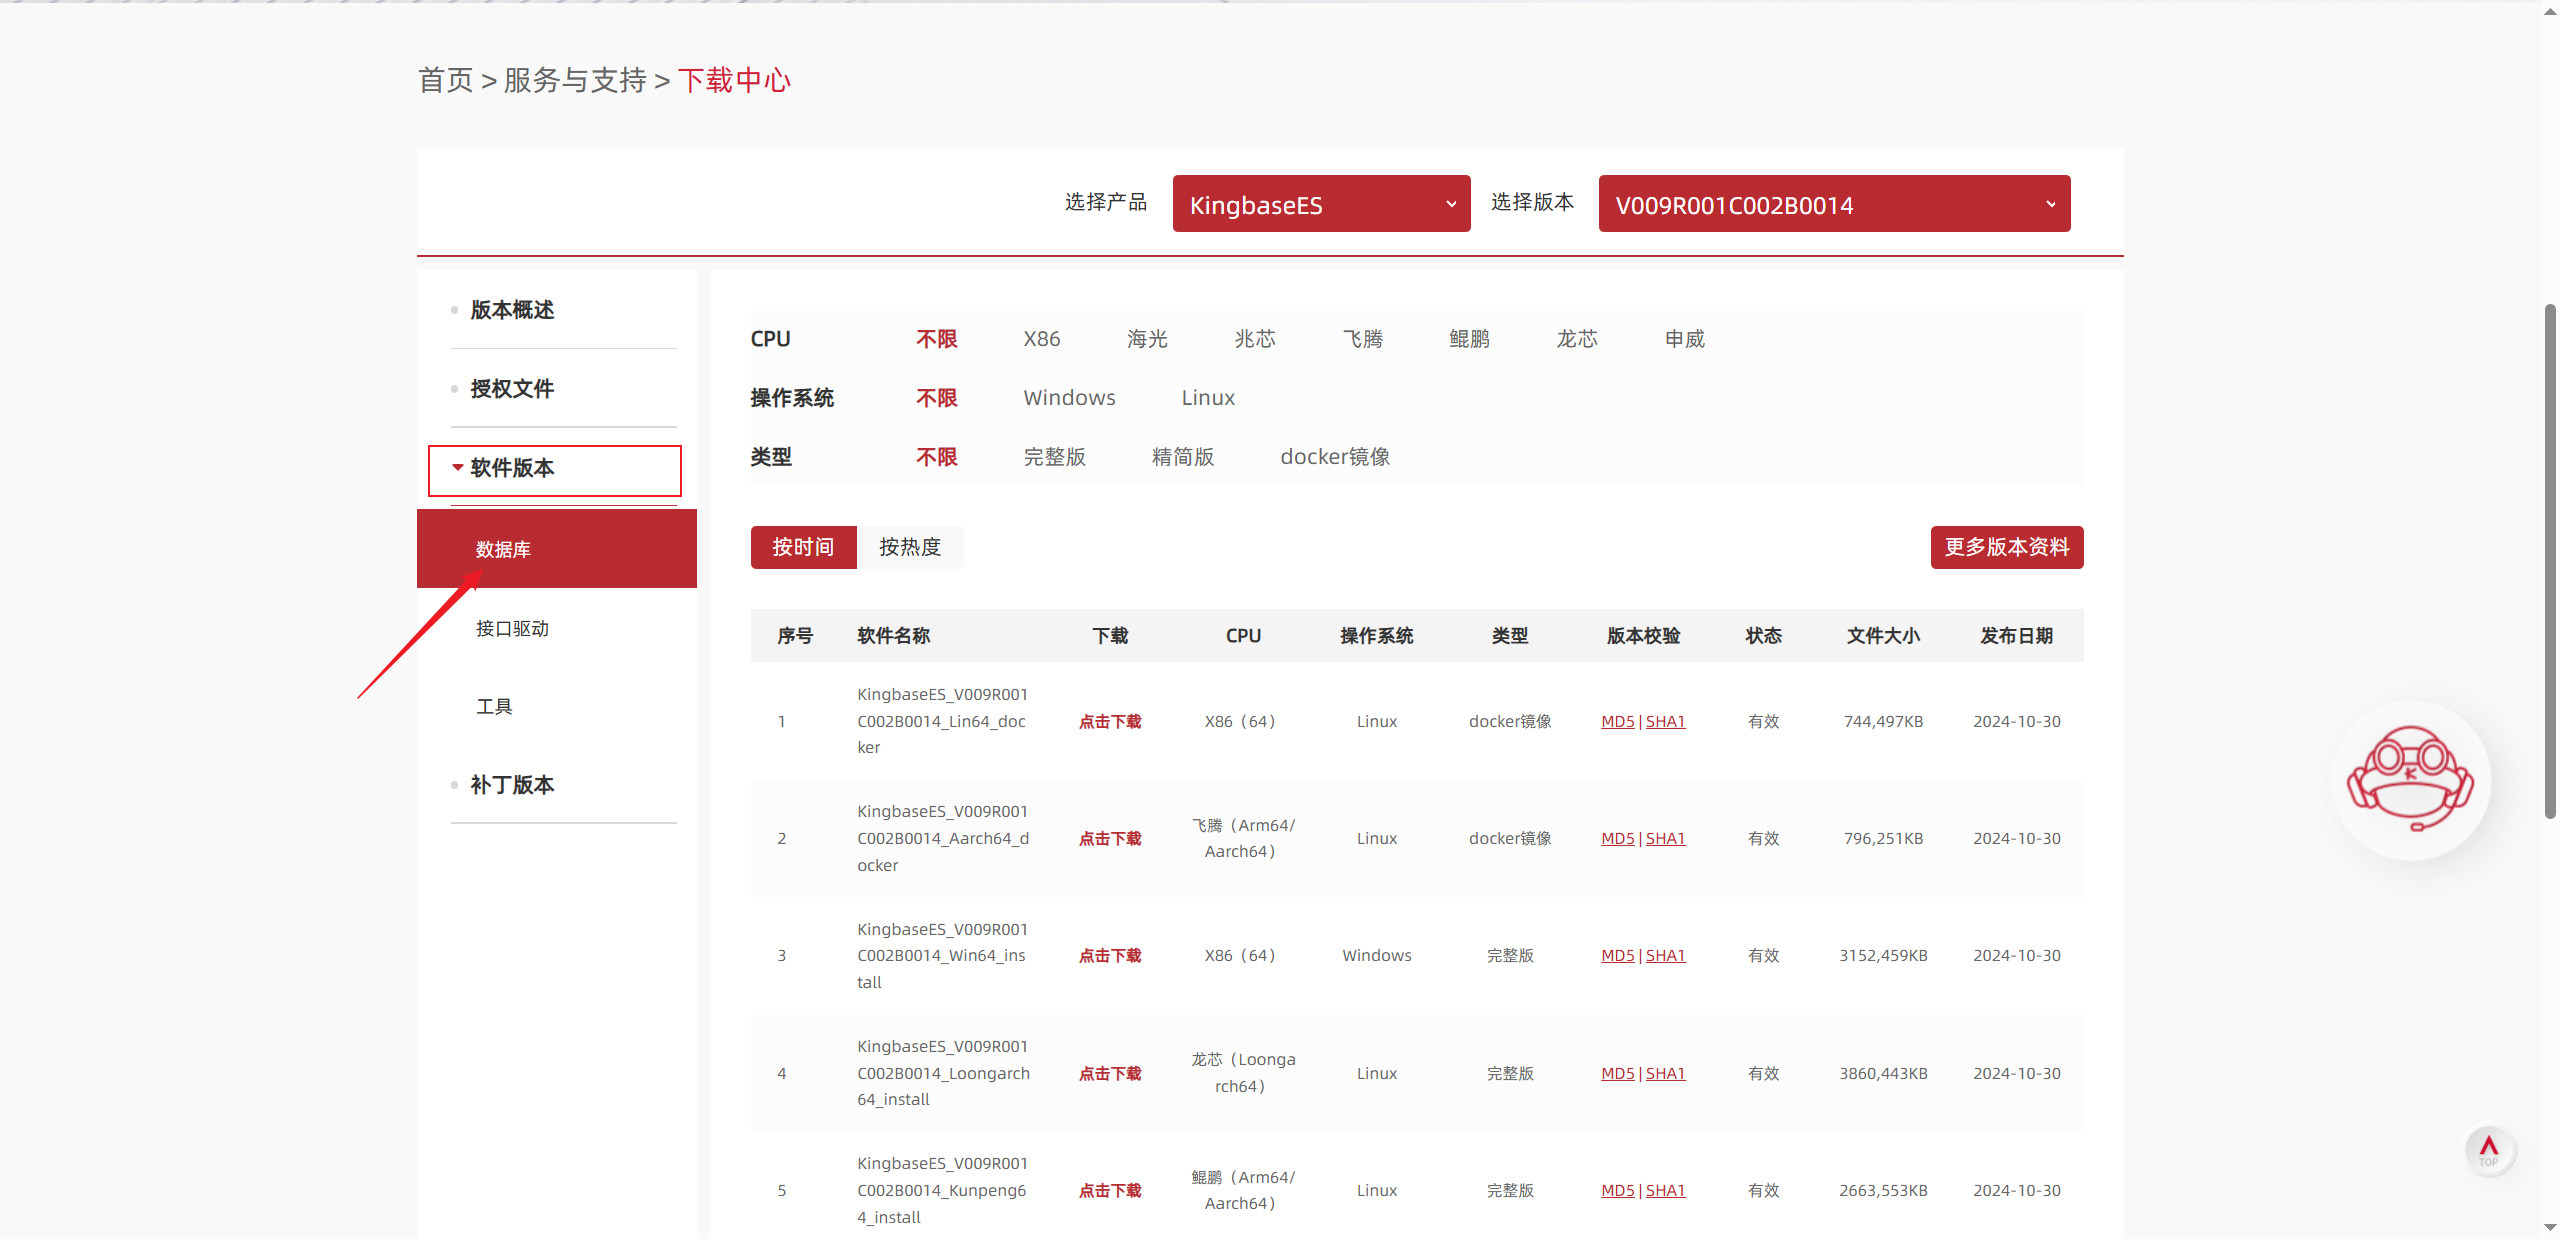Open 补丁版本 sidebar section

512,785
